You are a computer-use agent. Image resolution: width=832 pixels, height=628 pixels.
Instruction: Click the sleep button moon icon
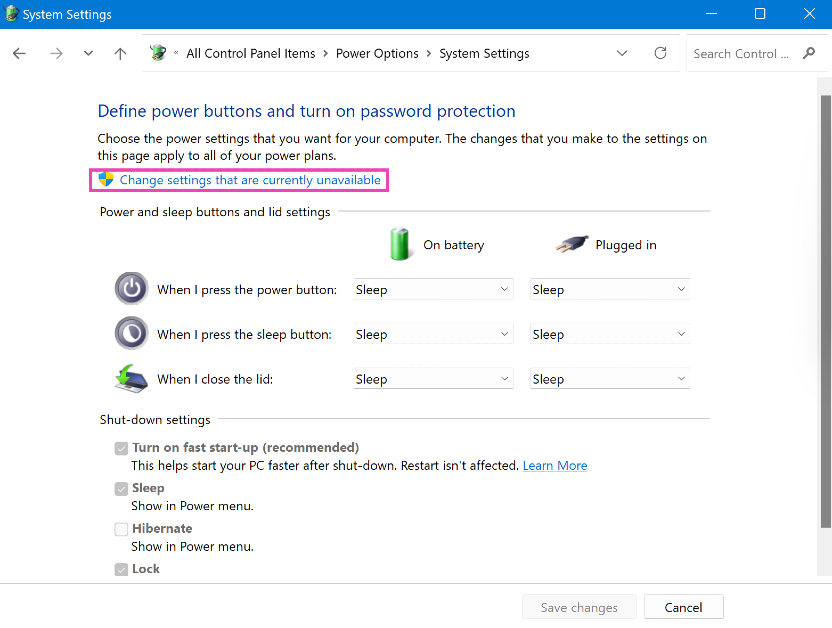(131, 334)
